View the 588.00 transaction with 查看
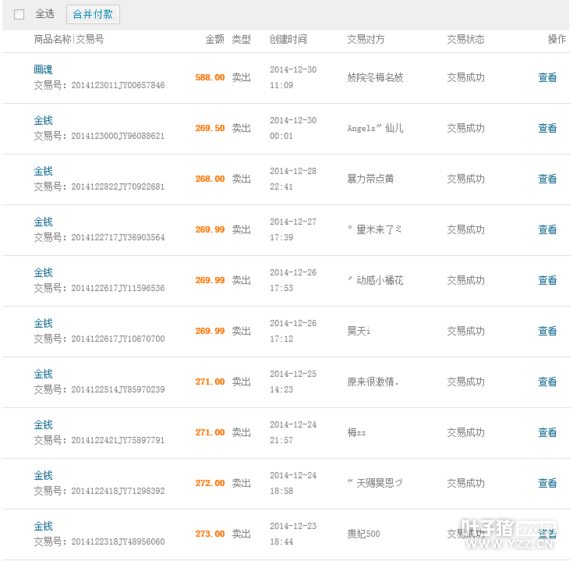 (547, 77)
